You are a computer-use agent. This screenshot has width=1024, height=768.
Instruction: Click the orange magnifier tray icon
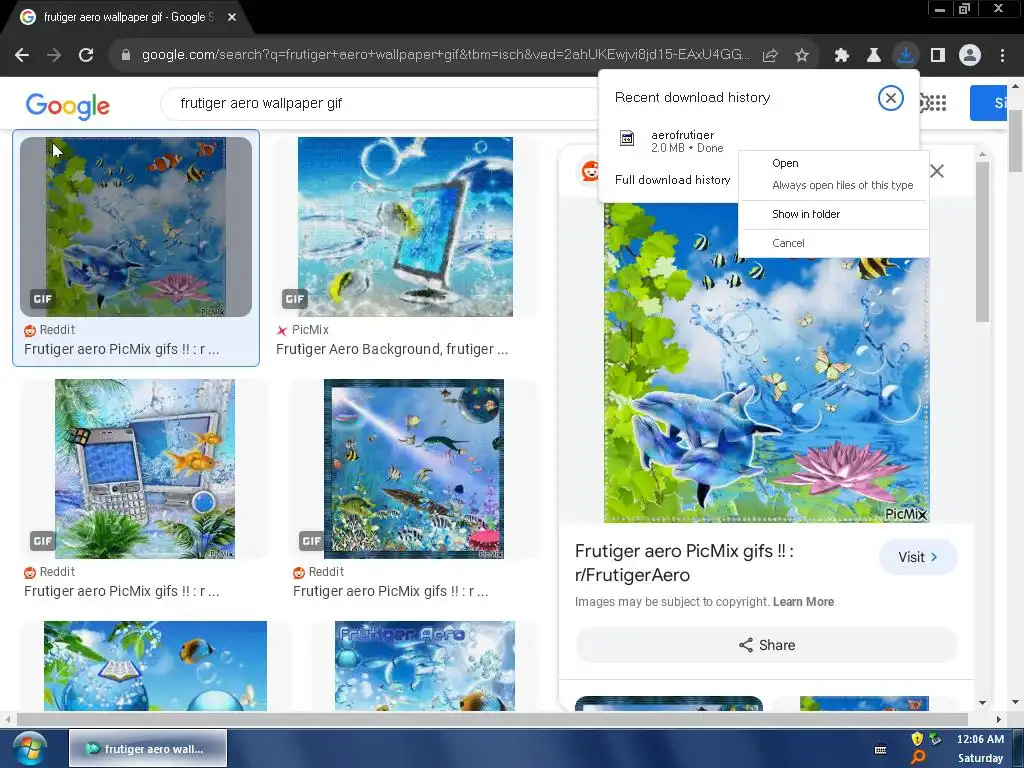[x=918, y=757]
